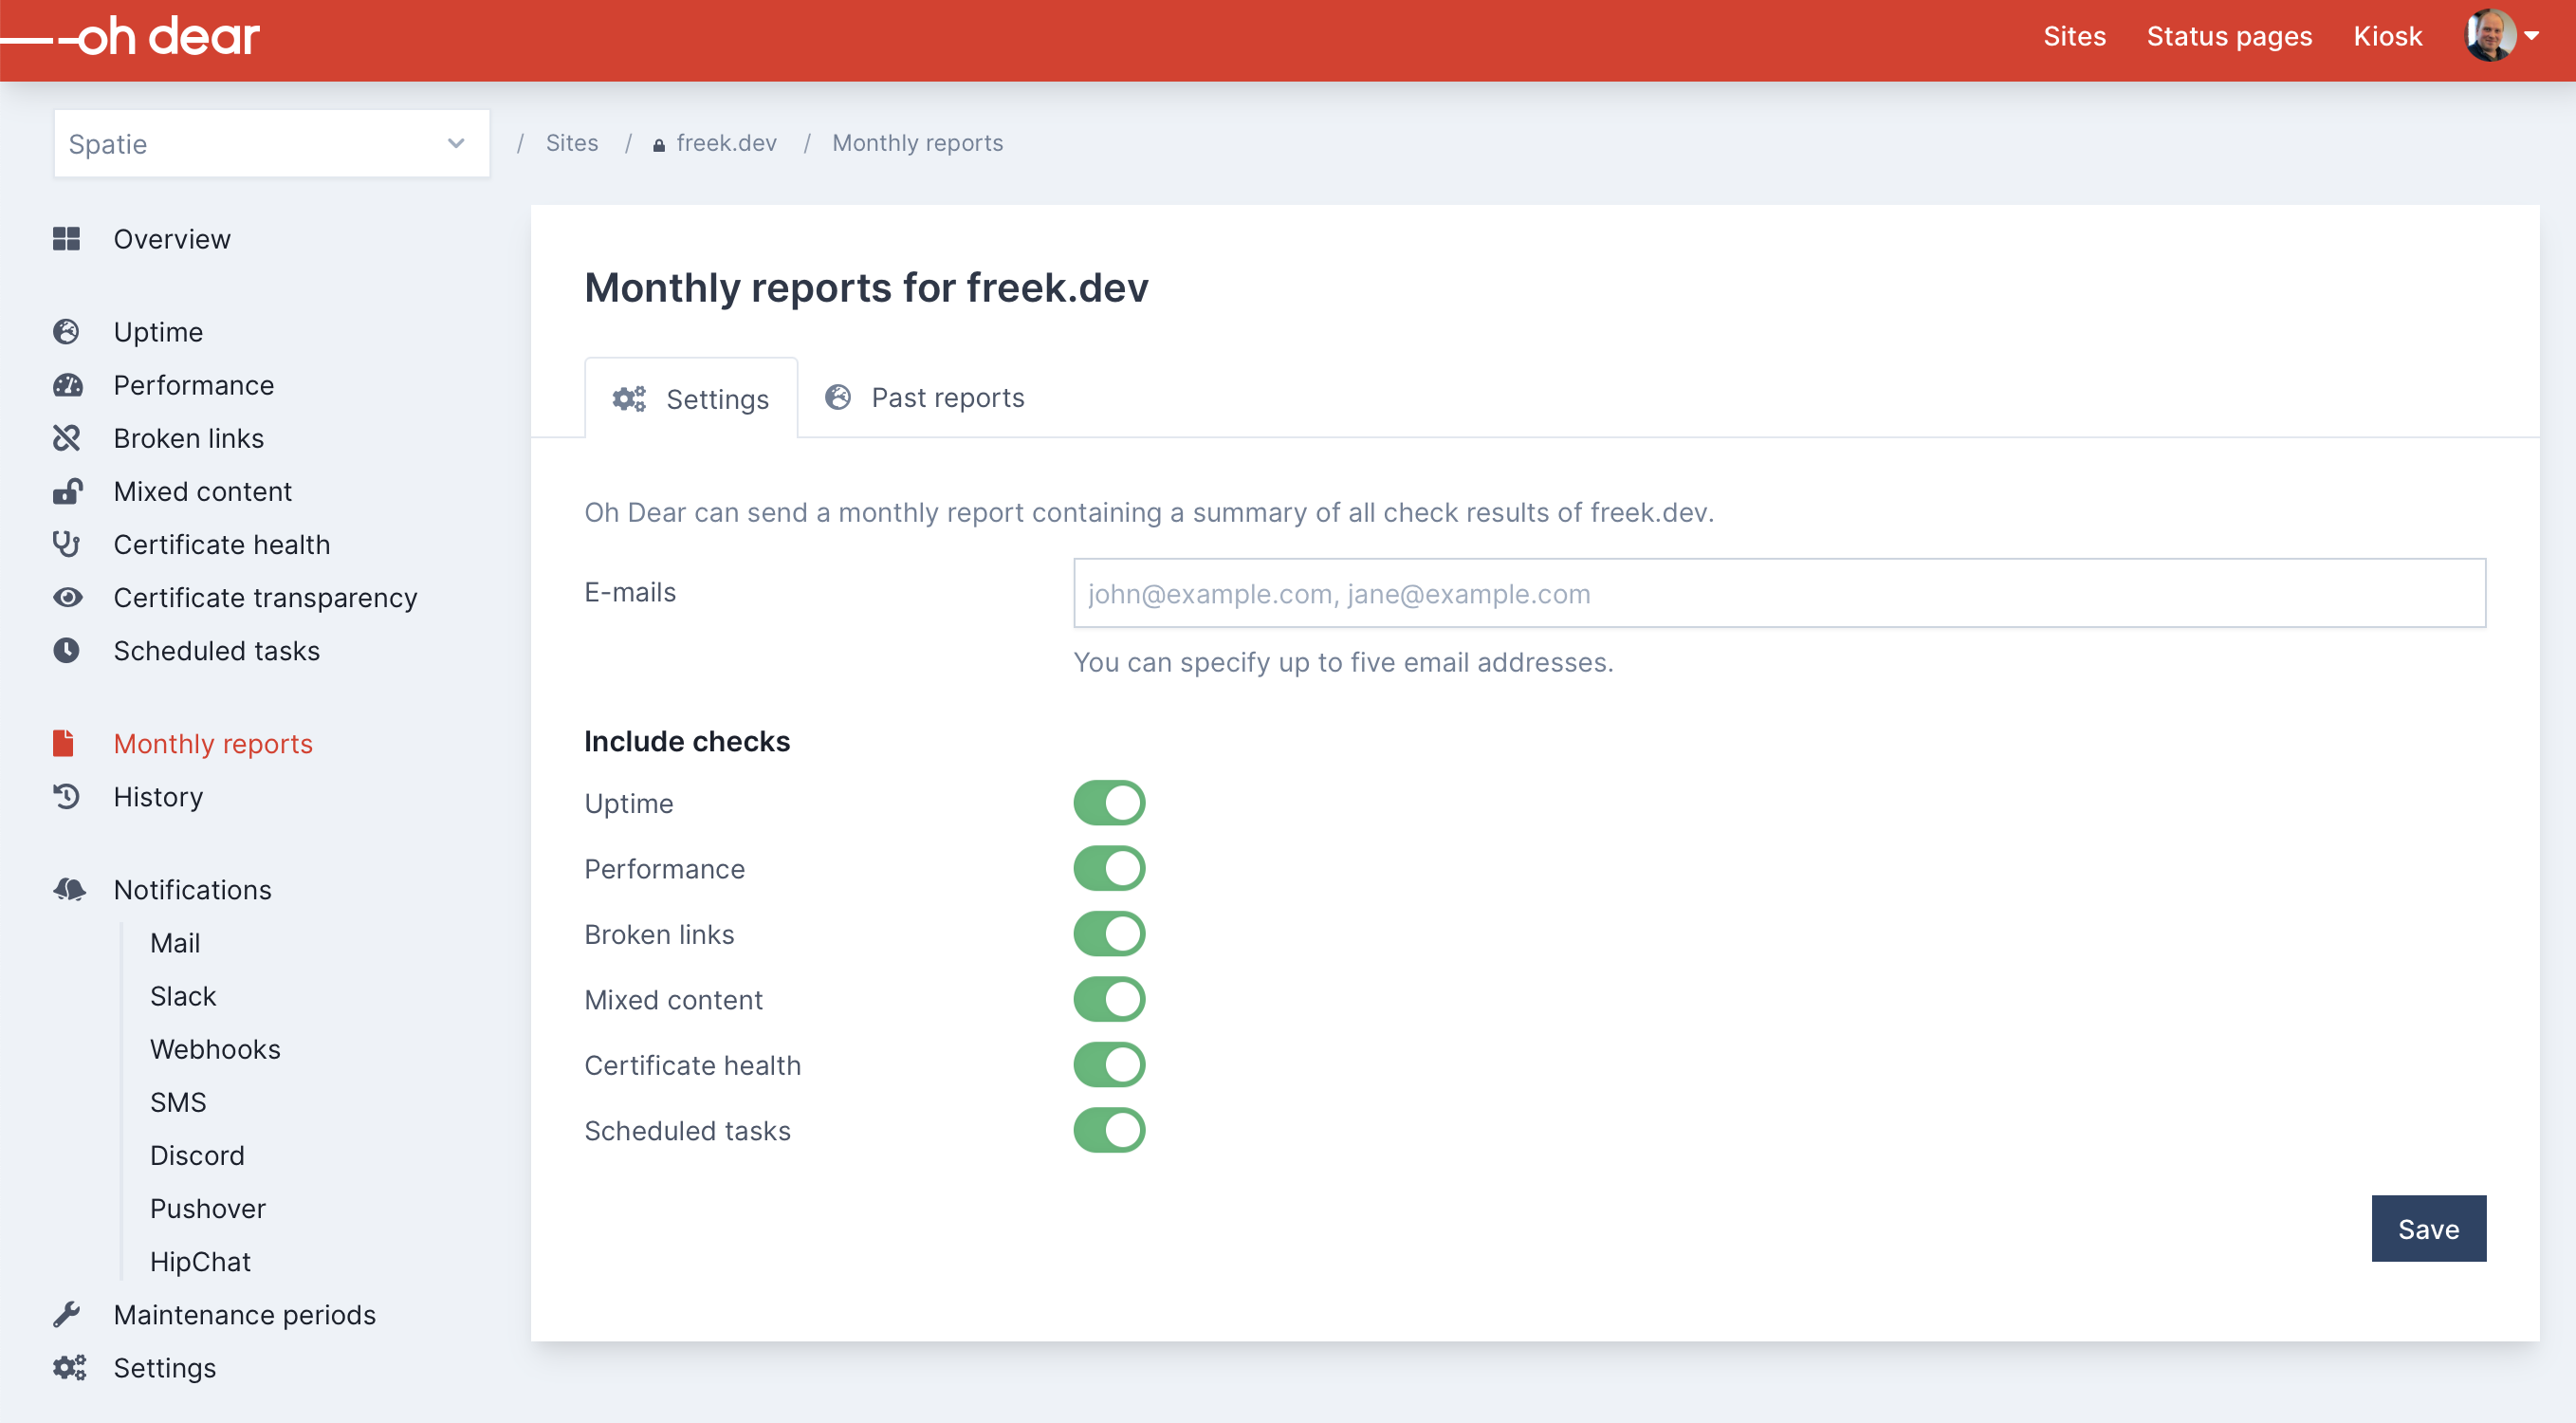Screen dimensions: 2576x1423
Task: Open Mixed content page in sidebar
Action: 203,491
